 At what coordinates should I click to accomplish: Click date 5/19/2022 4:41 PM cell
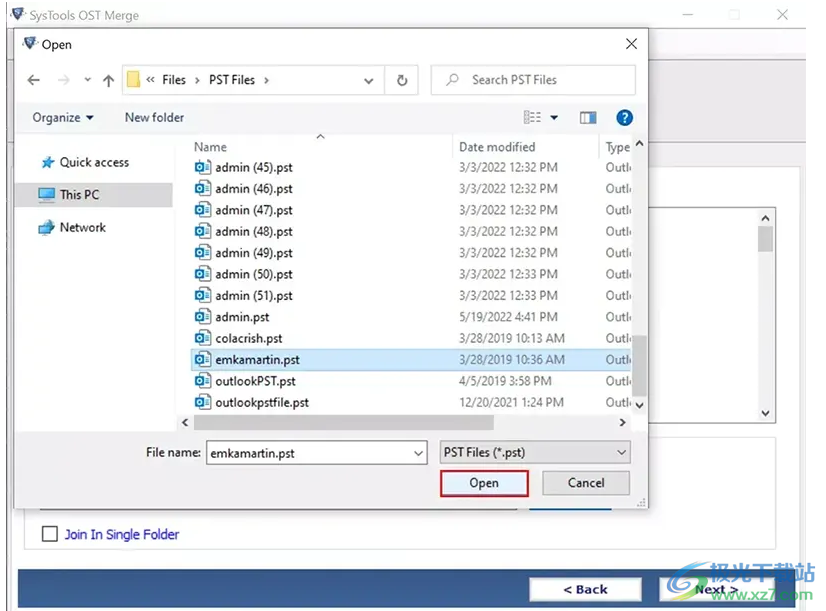click(508, 317)
